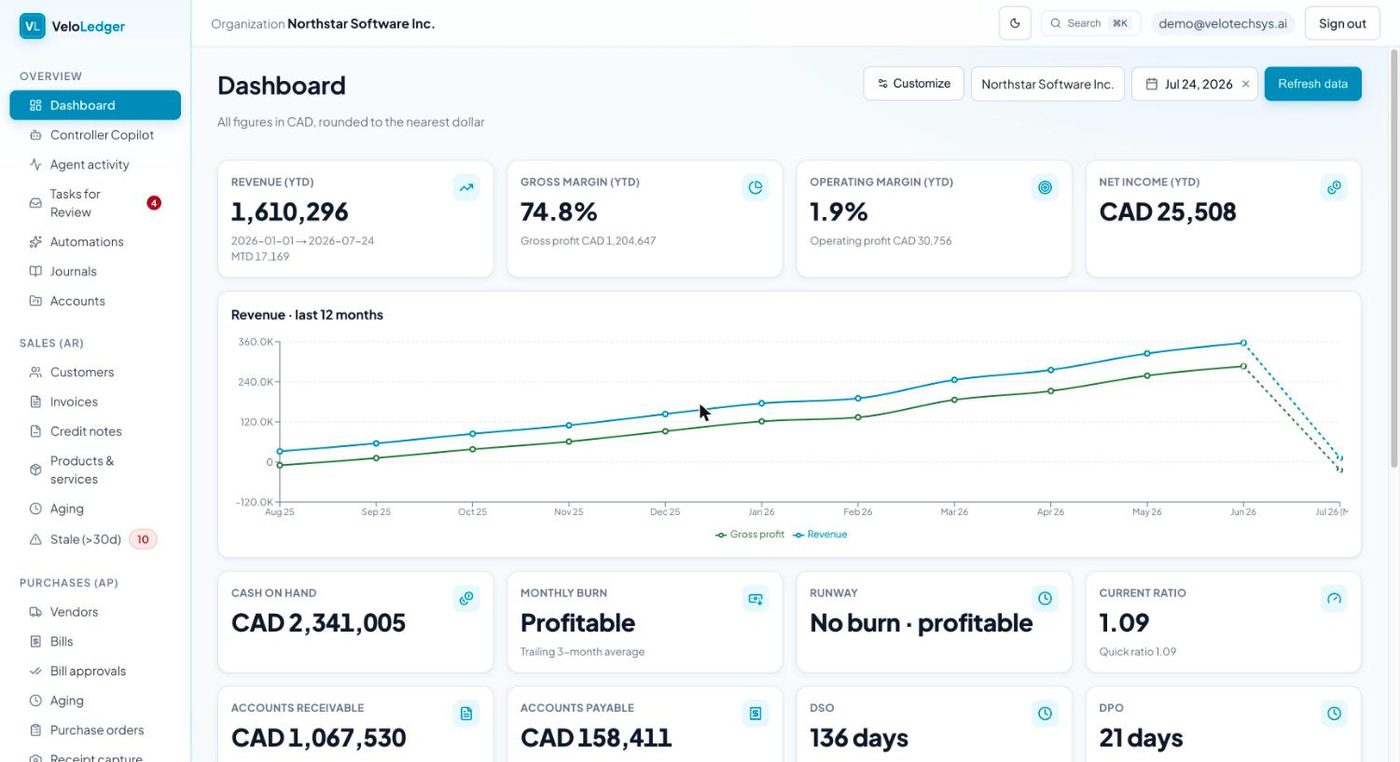1400x762 pixels.
Task: Click the Stale (>30d) warning icon
Action: pyautogui.click(x=36, y=539)
